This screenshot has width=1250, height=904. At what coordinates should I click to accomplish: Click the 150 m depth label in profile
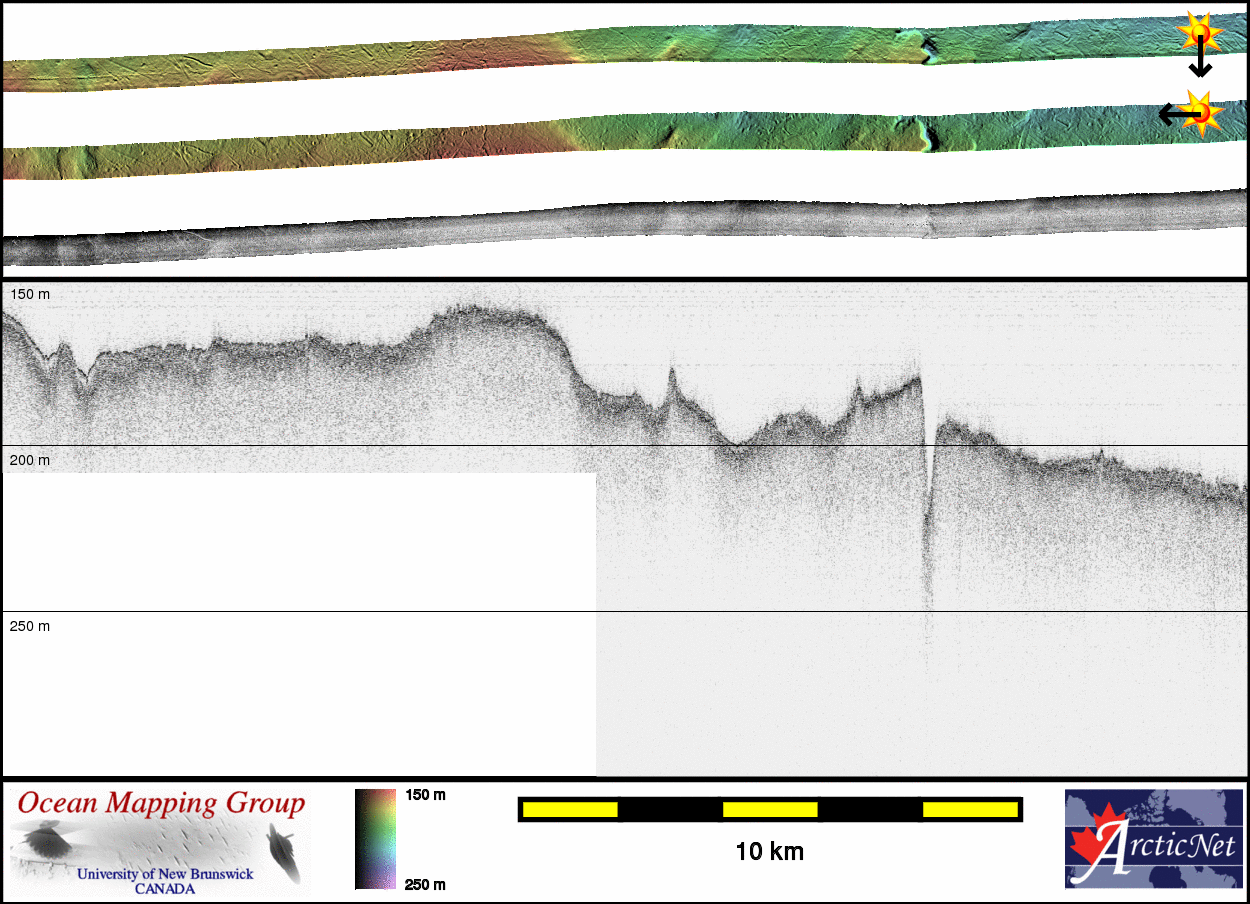click(29, 295)
